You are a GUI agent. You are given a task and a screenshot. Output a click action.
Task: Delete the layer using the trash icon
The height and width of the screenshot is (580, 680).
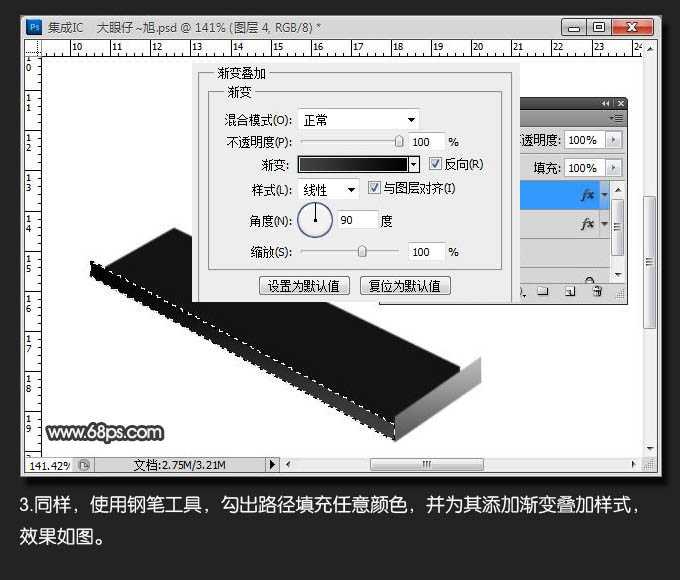597,291
